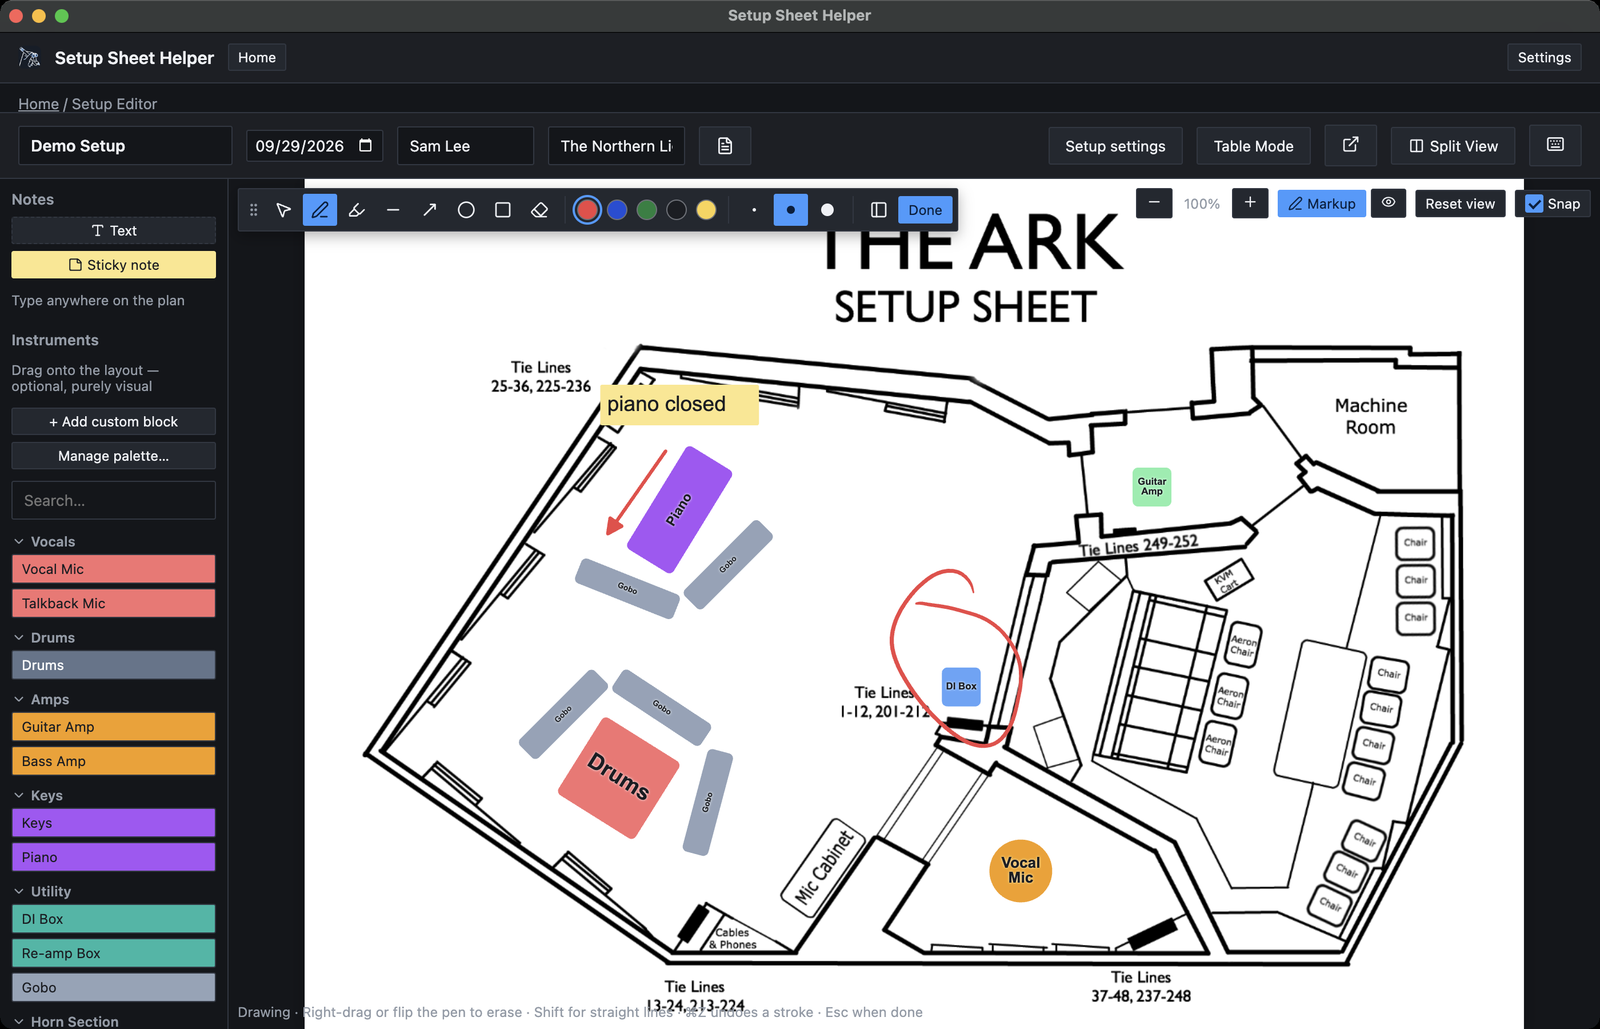1600x1029 pixels.
Task: Switch to Table Mode
Action: tap(1253, 146)
